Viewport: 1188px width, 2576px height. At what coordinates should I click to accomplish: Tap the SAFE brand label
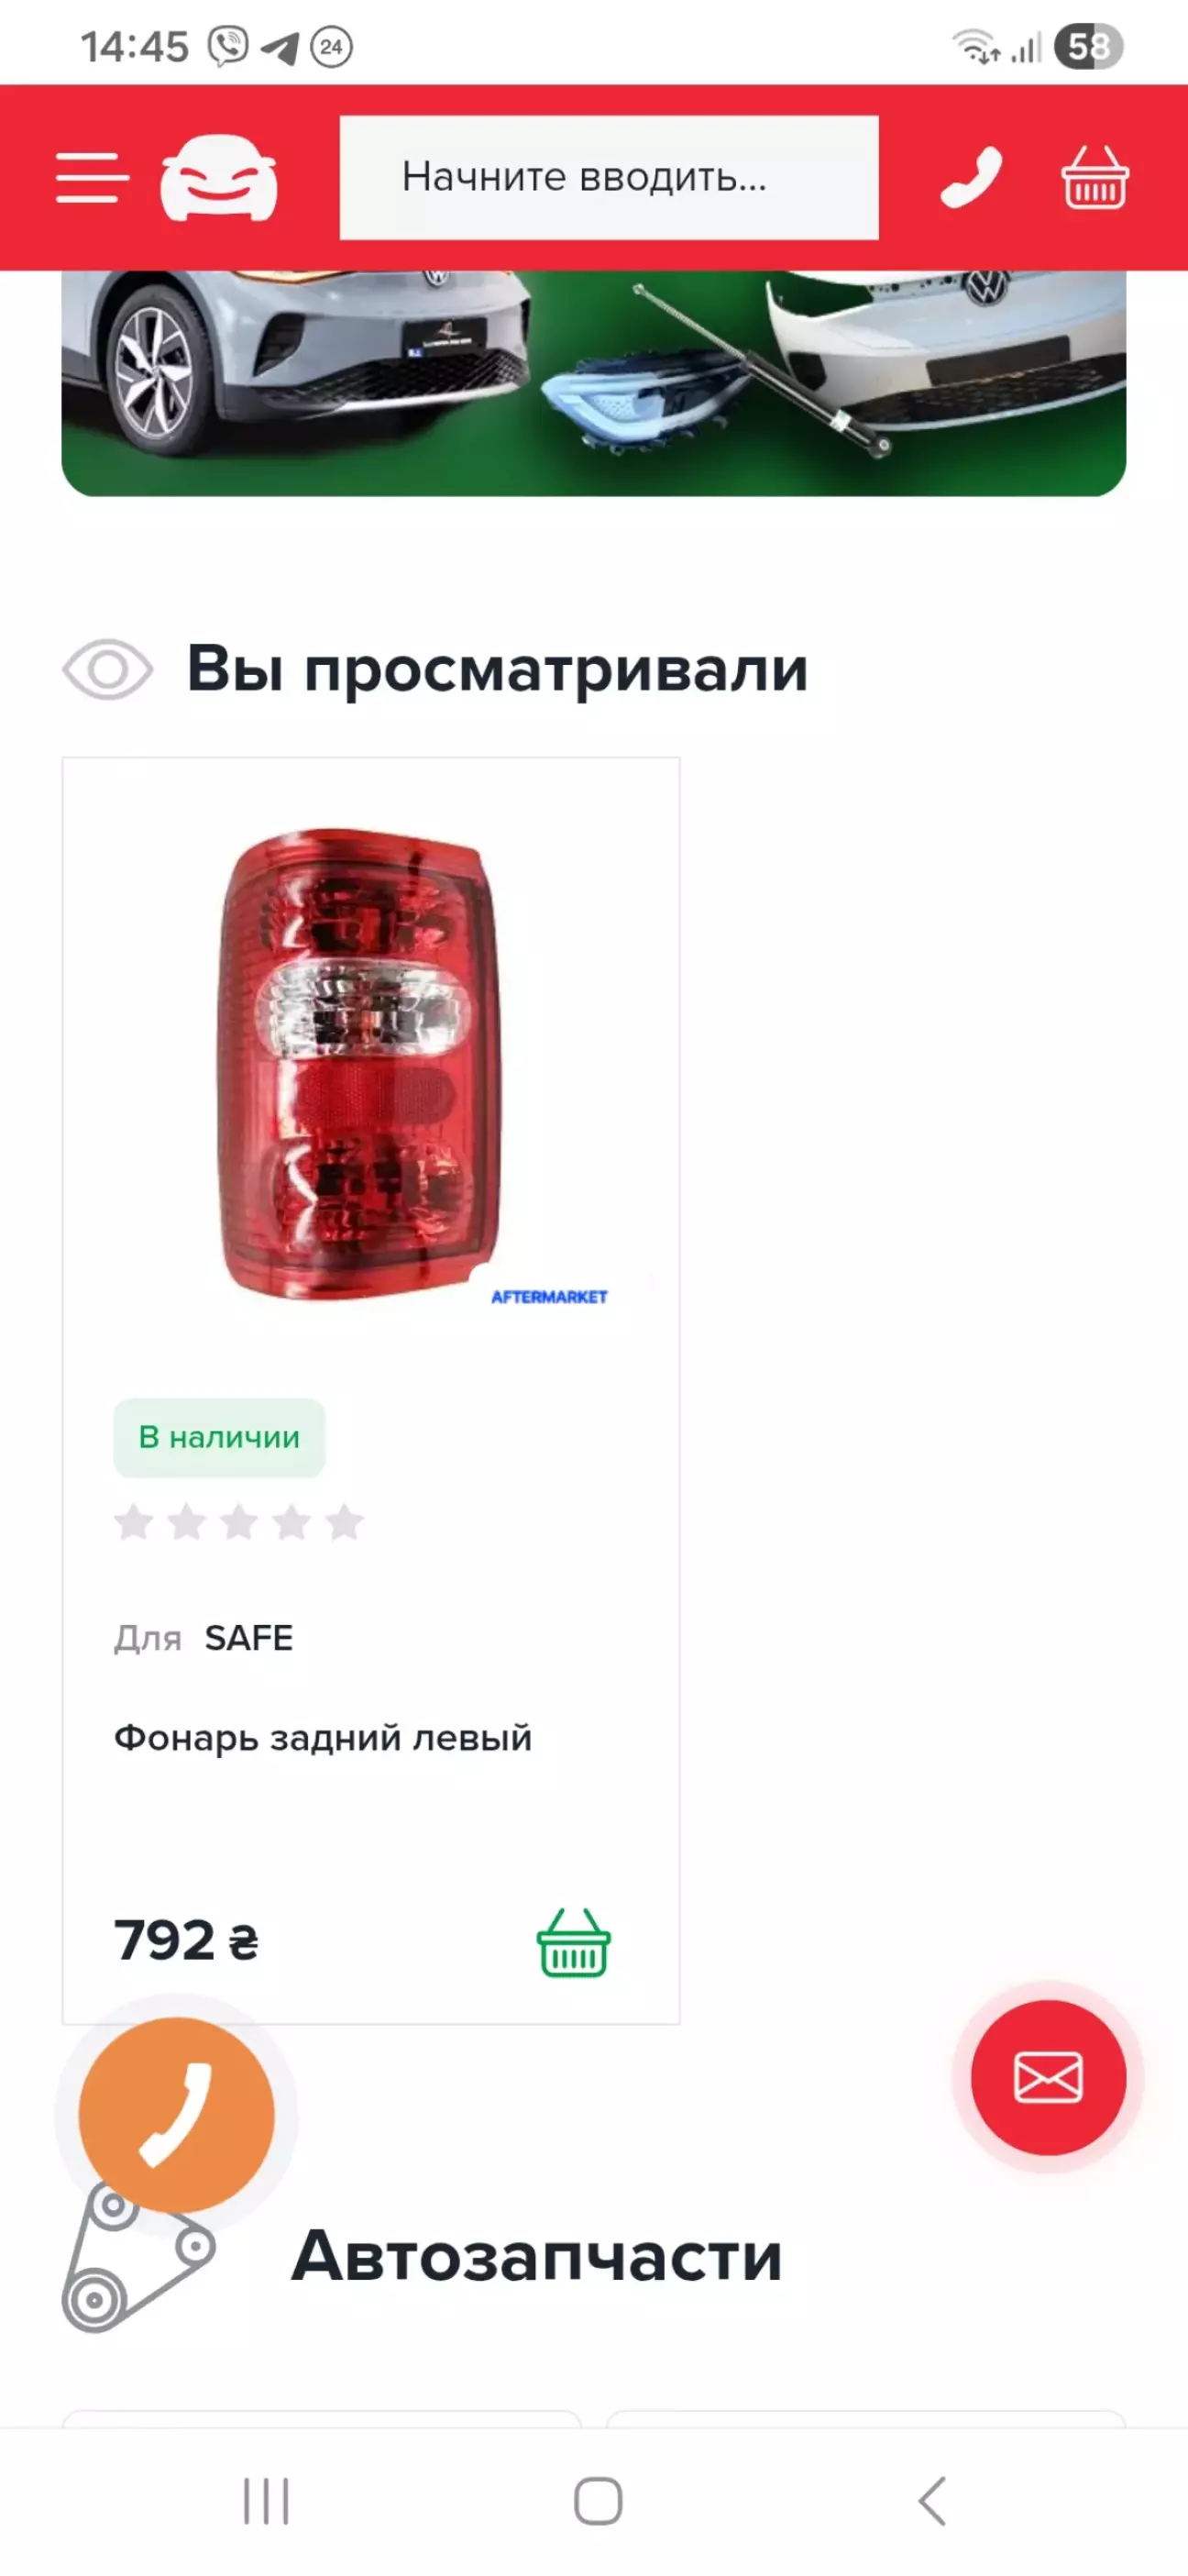pyautogui.click(x=249, y=1638)
